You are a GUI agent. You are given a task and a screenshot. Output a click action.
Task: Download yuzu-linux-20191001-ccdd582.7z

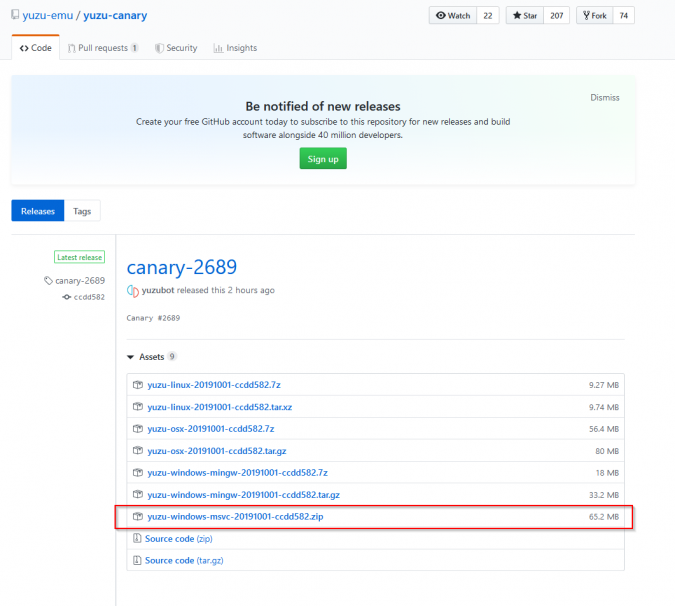(x=214, y=385)
